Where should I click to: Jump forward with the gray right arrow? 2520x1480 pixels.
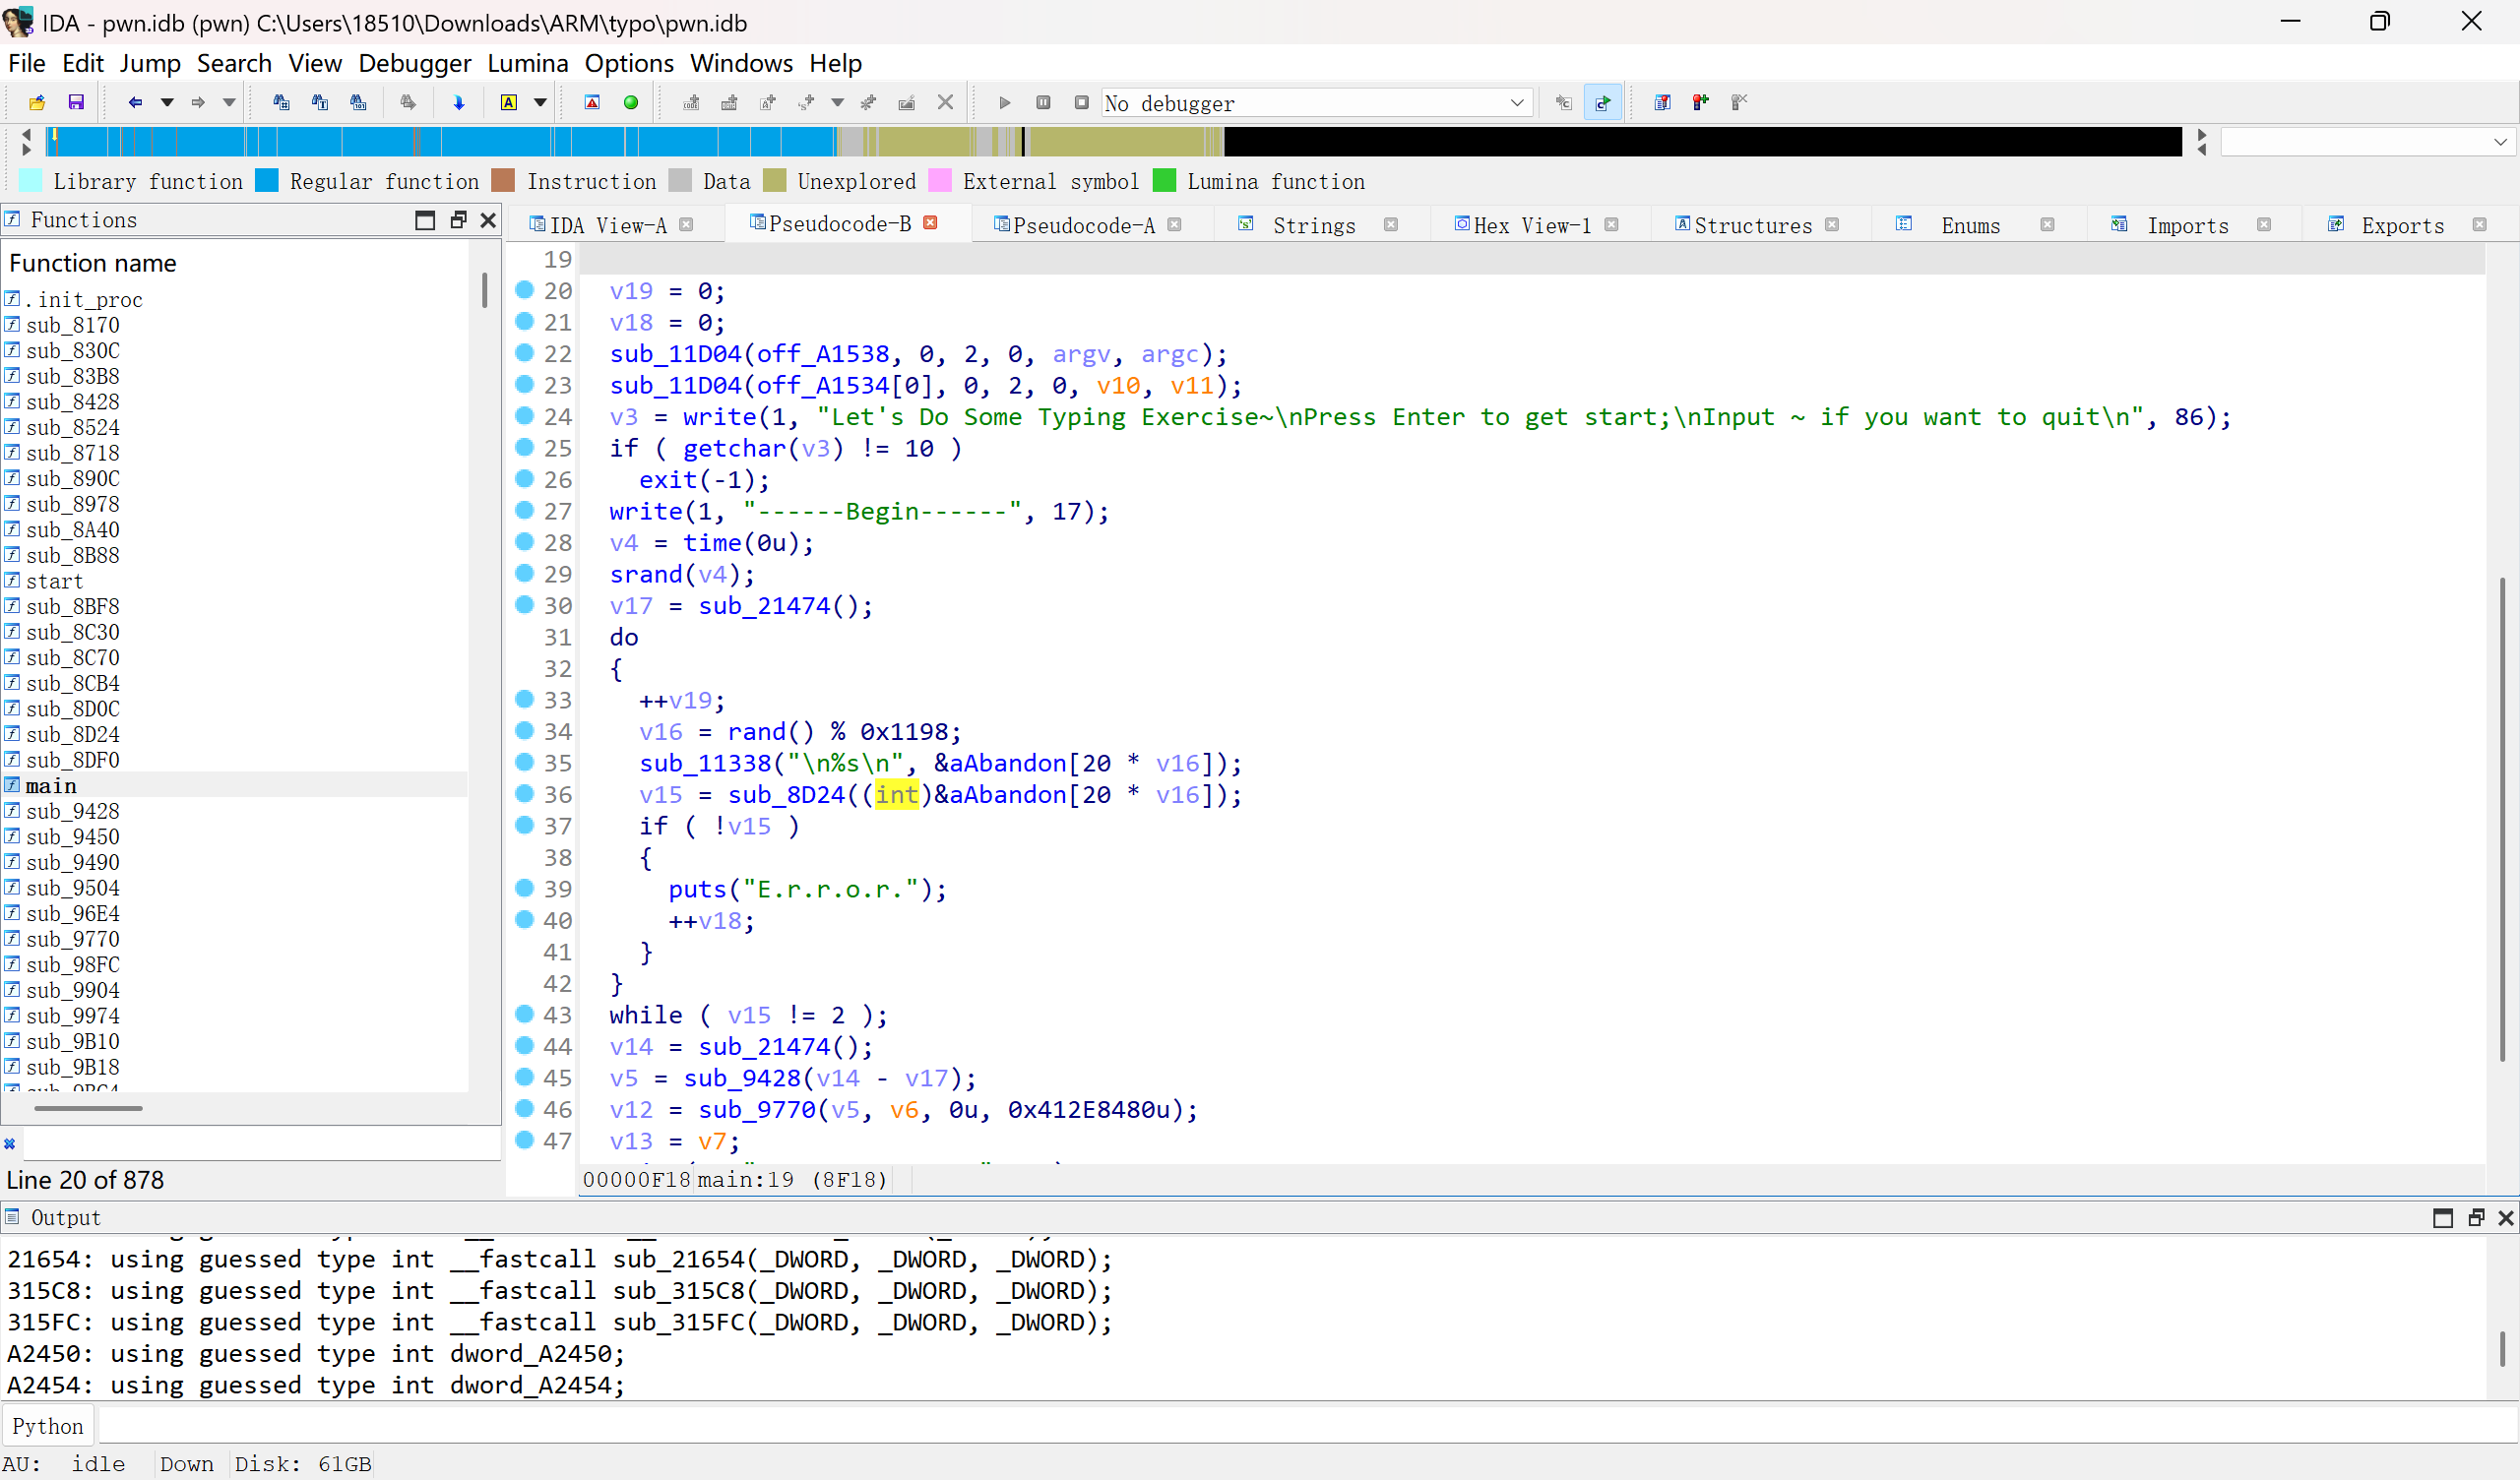pos(198,102)
